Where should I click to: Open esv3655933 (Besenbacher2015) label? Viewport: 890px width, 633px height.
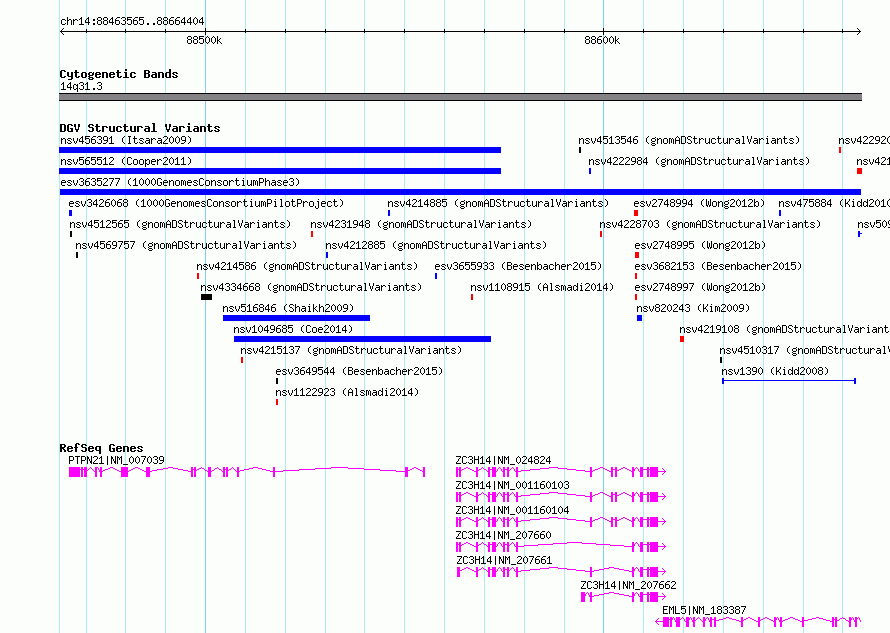pyautogui.click(x=518, y=266)
